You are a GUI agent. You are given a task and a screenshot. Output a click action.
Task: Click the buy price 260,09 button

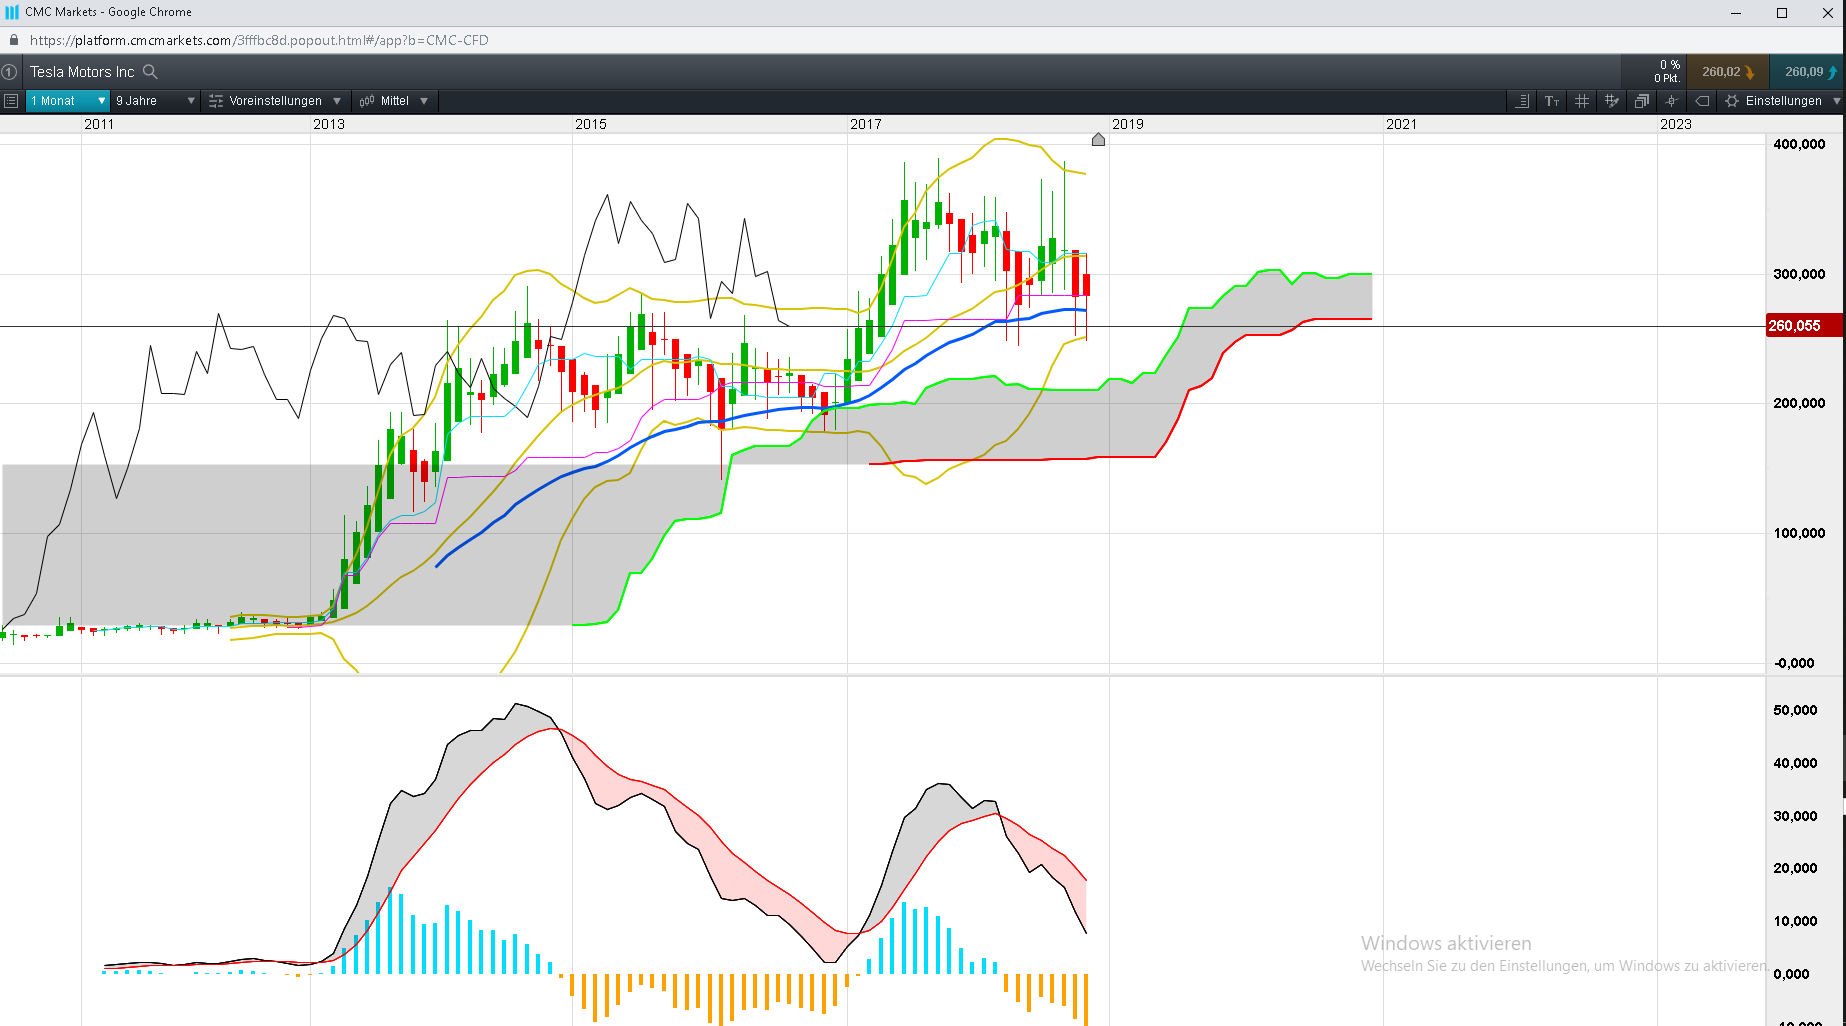1807,72
